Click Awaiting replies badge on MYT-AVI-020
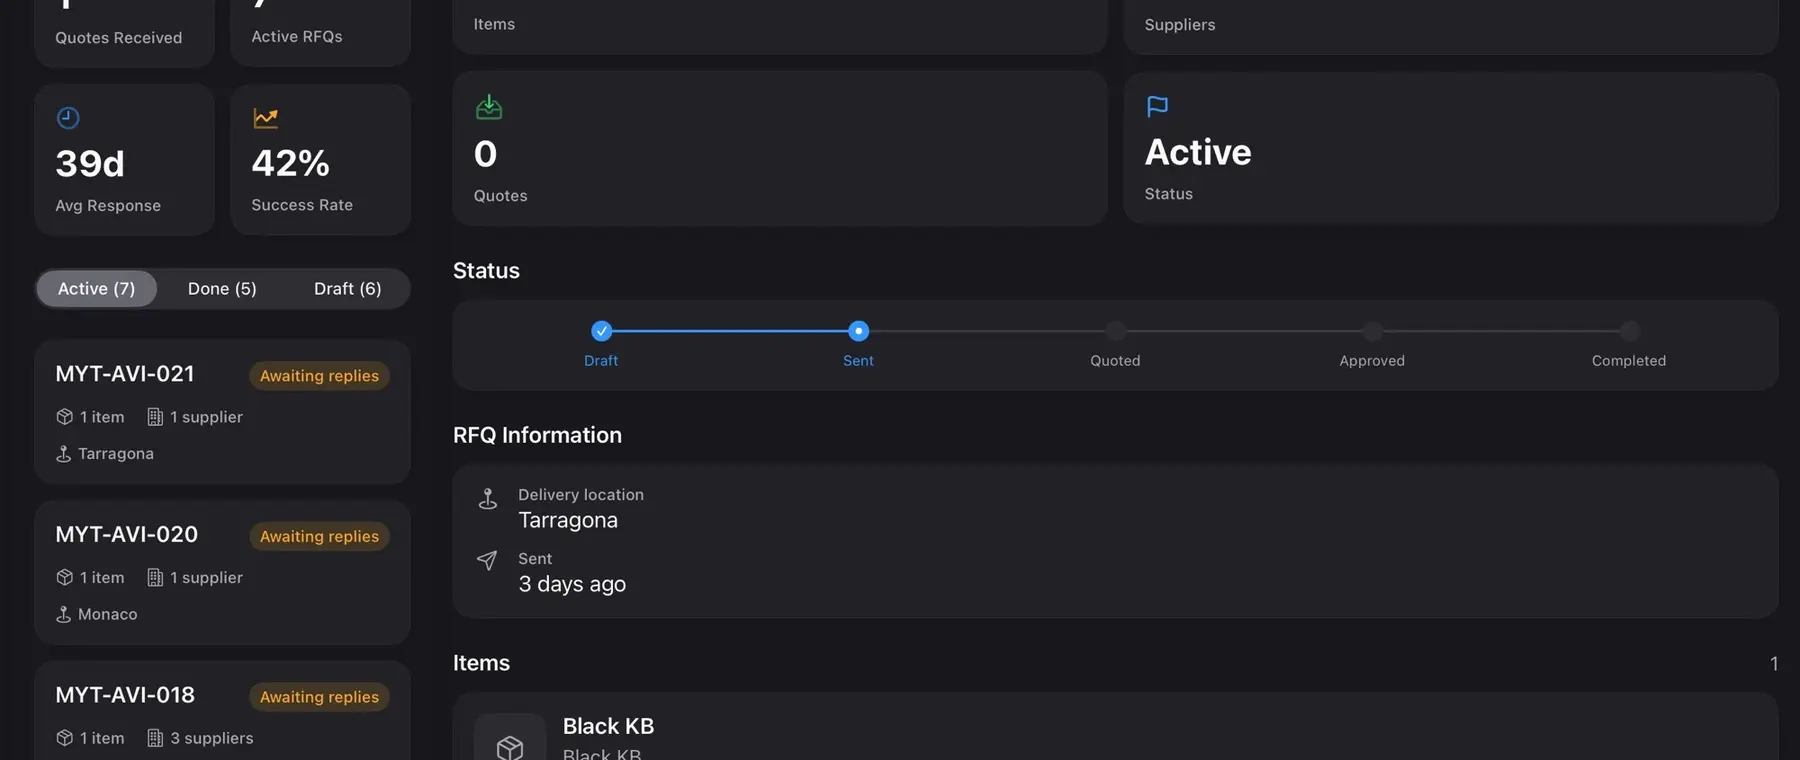1800x760 pixels. (x=319, y=536)
